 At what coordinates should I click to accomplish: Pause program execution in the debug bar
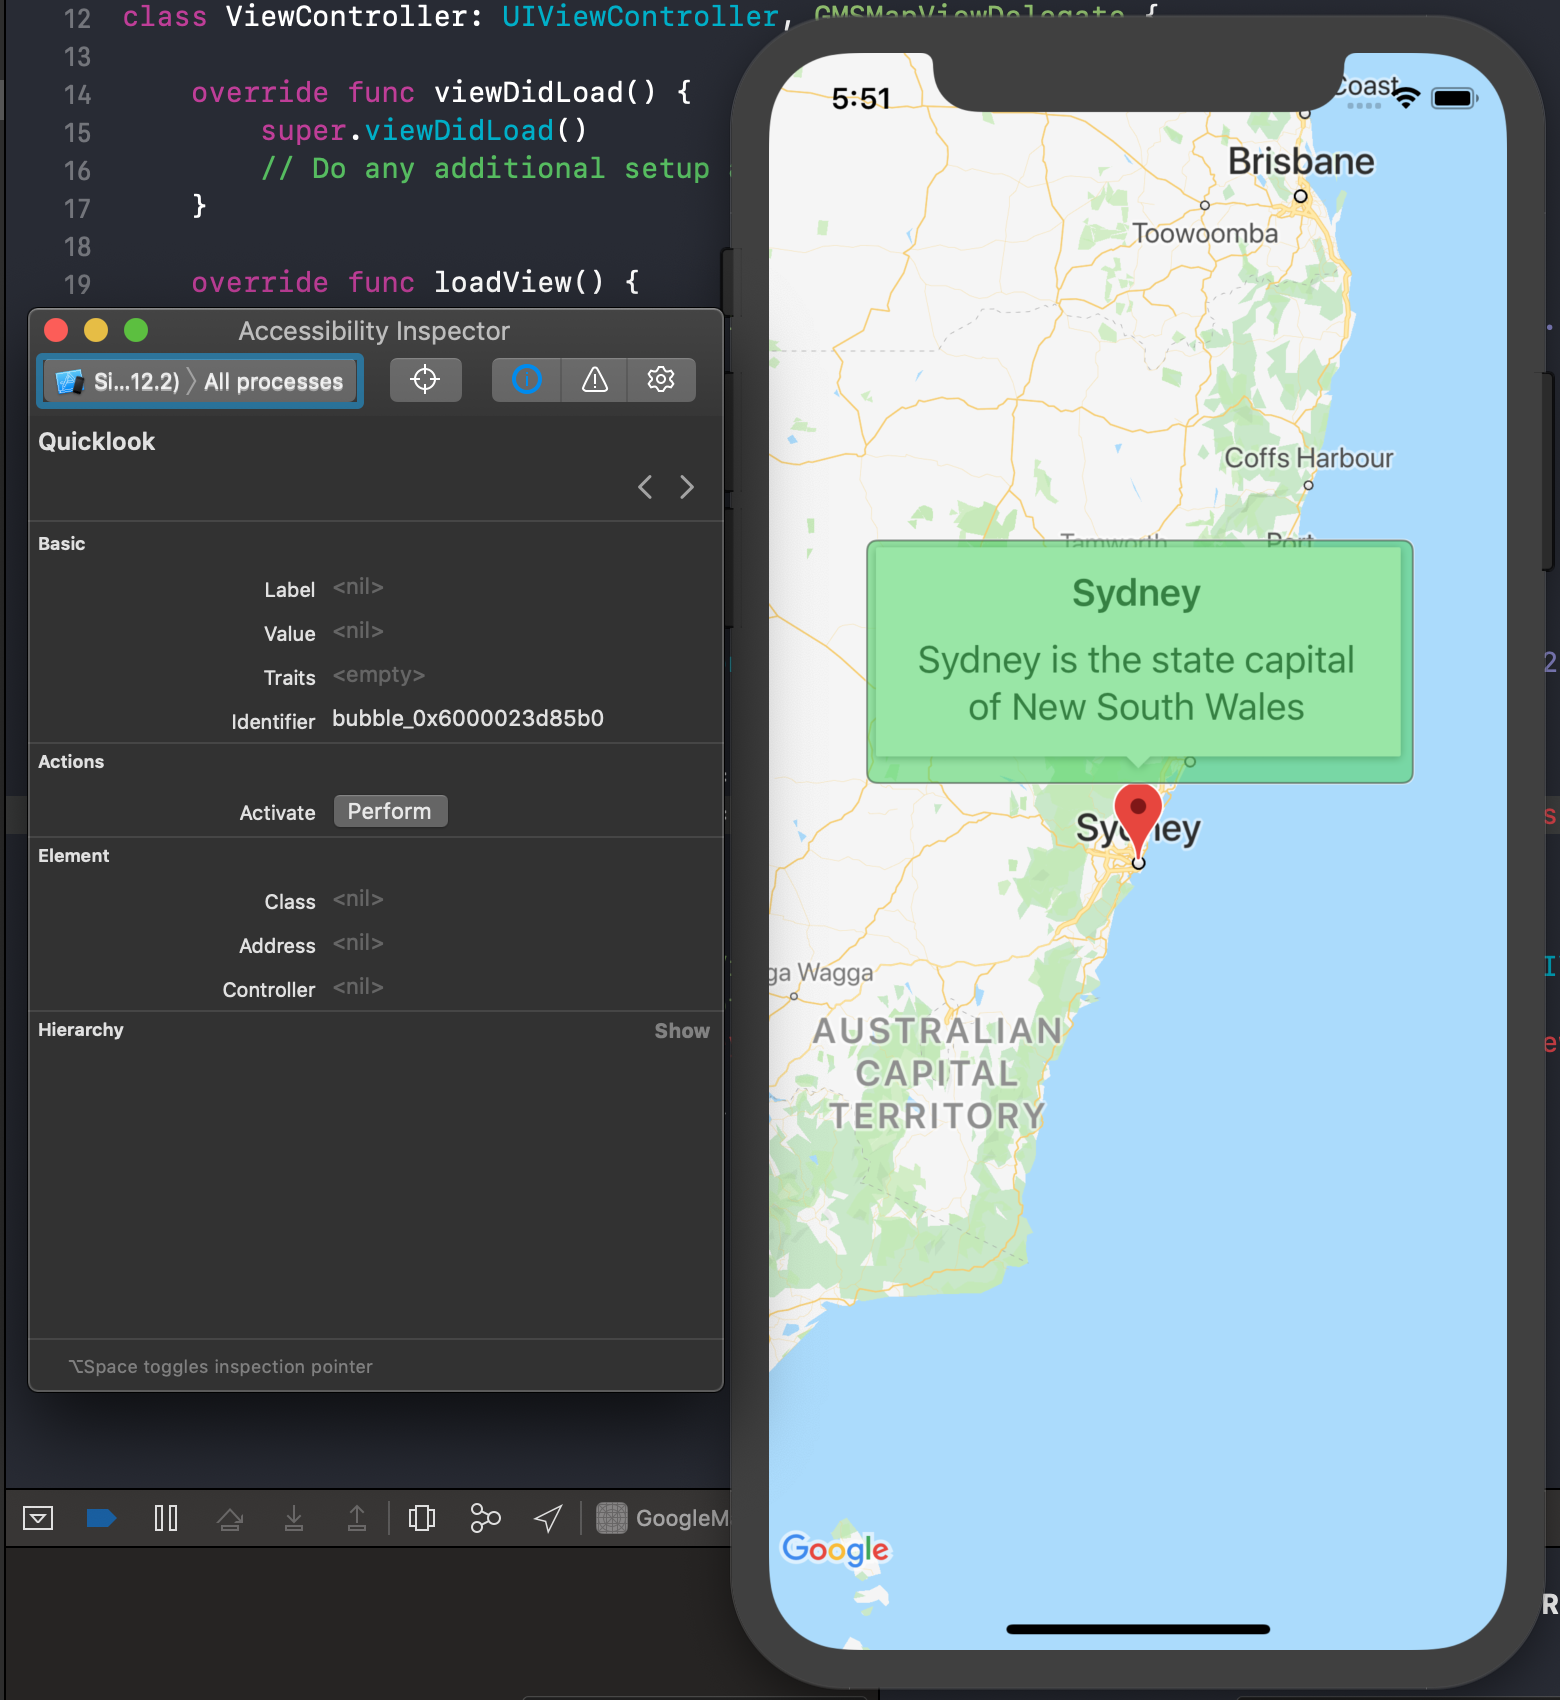click(166, 1518)
